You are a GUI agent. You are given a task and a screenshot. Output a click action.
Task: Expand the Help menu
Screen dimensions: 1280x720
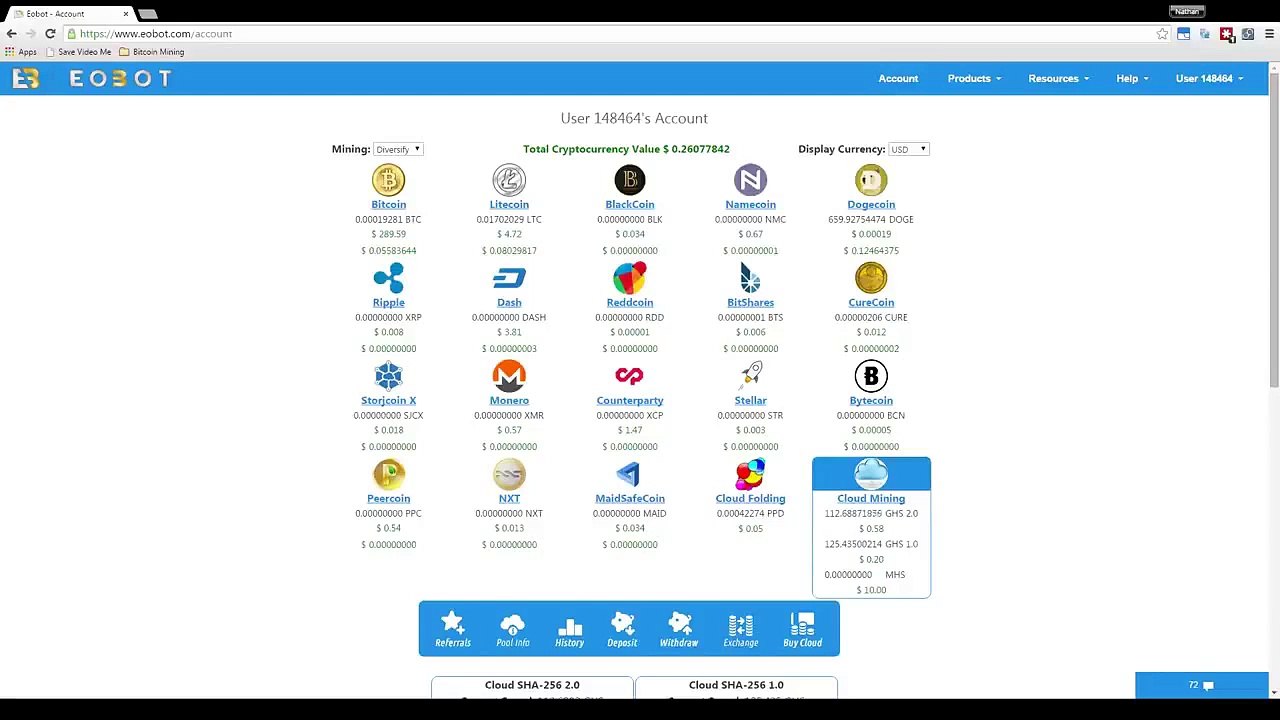1132,78
